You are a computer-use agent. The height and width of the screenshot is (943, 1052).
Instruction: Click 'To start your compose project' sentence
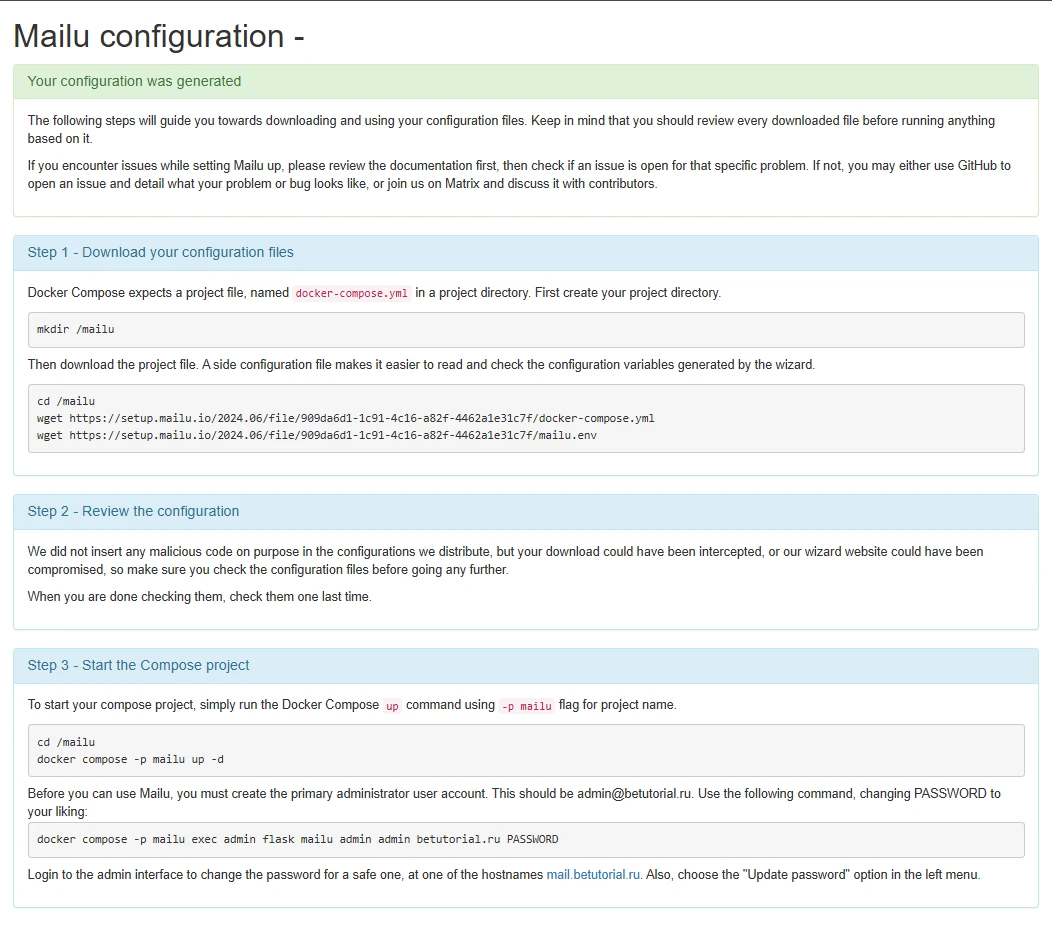(x=352, y=705)
